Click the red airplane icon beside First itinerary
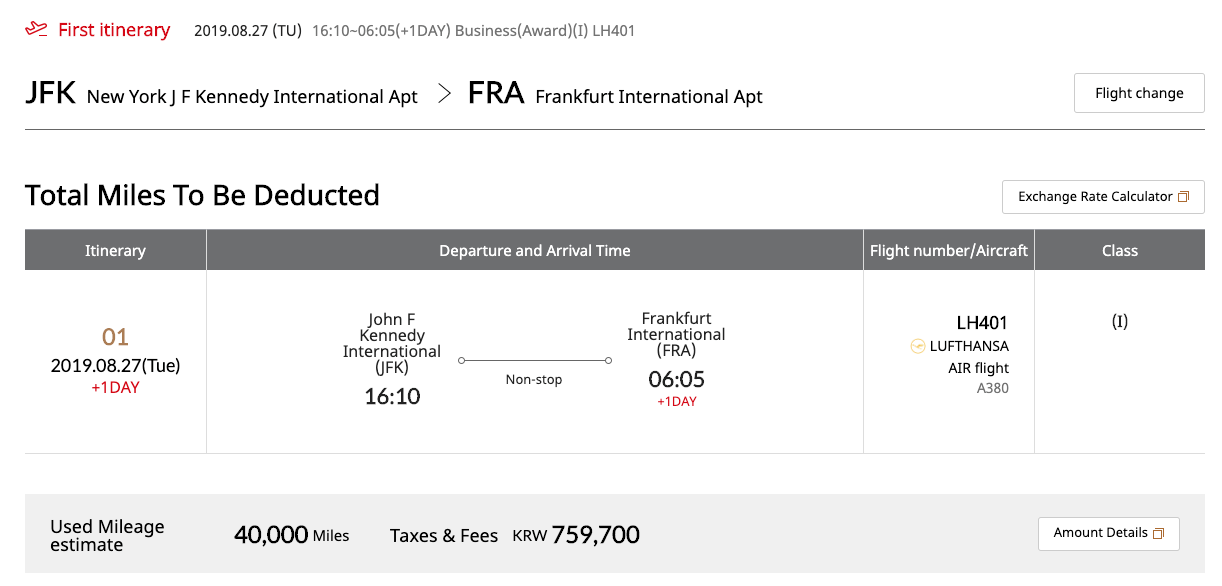 point(36,29)
